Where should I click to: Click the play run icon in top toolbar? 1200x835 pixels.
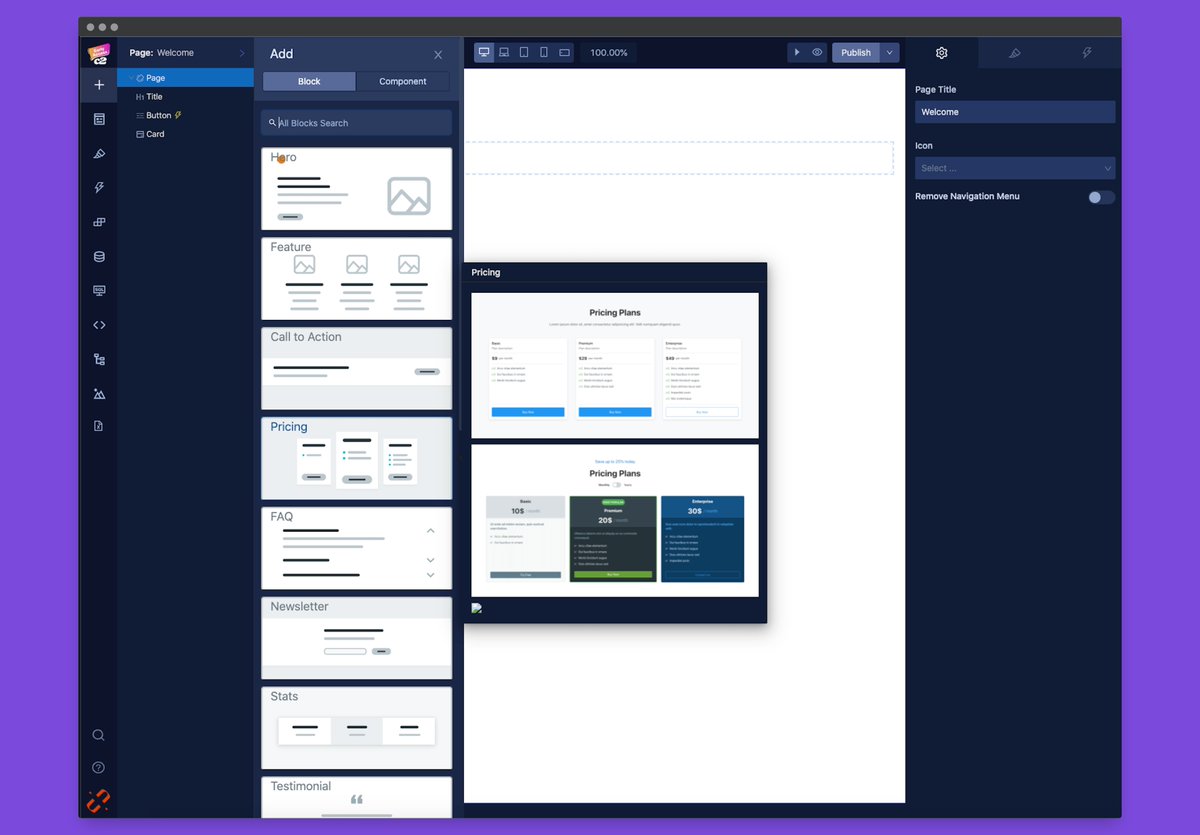coord(797,52)
